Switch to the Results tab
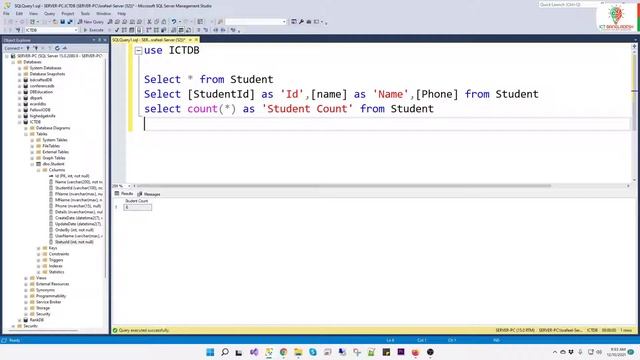The height and width of the screenshot is (360, 640). [124, 194]
